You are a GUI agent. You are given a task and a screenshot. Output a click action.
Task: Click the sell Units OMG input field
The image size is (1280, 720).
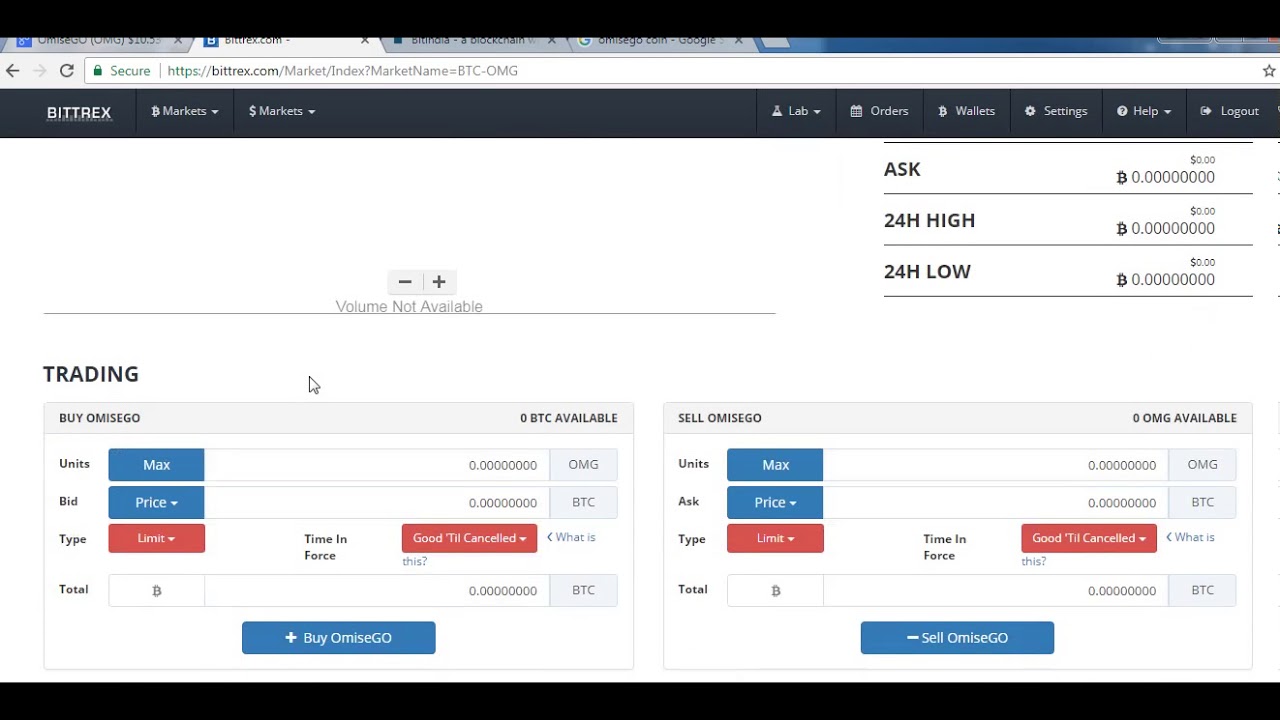point(996,465)
